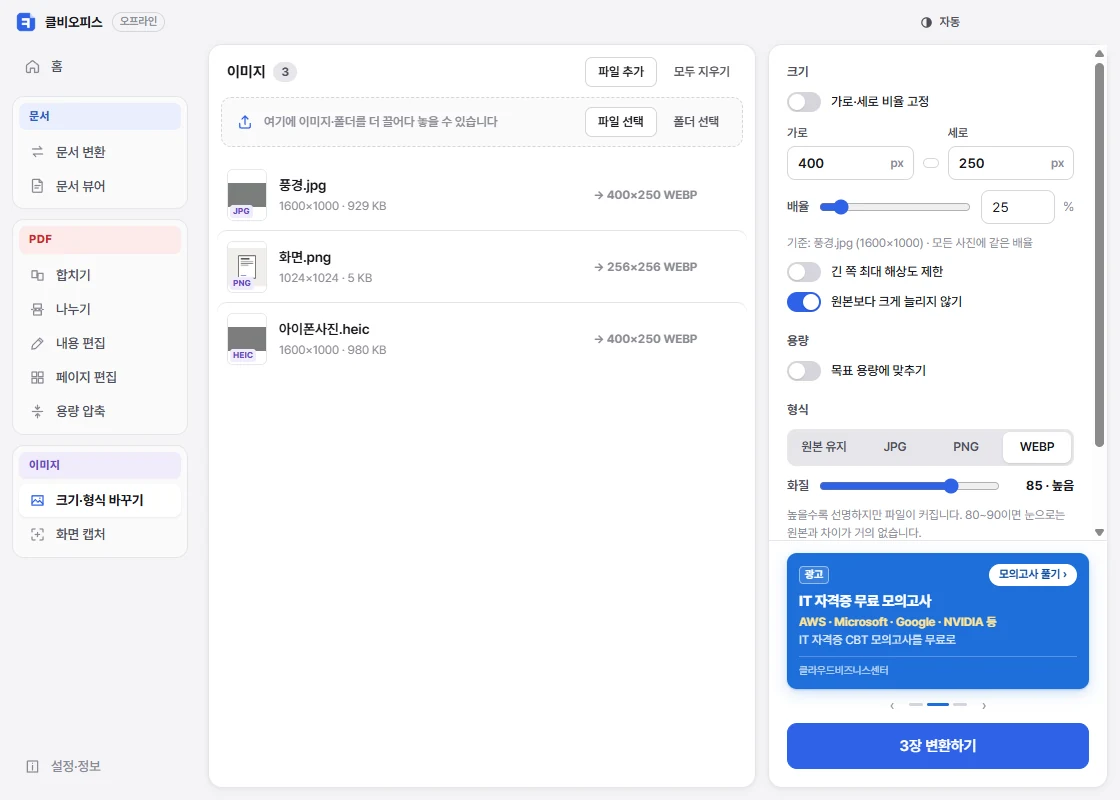Select PNG format option
Image resolution: width=1120 pixels, height=800 pixels.
pos(966,446)
